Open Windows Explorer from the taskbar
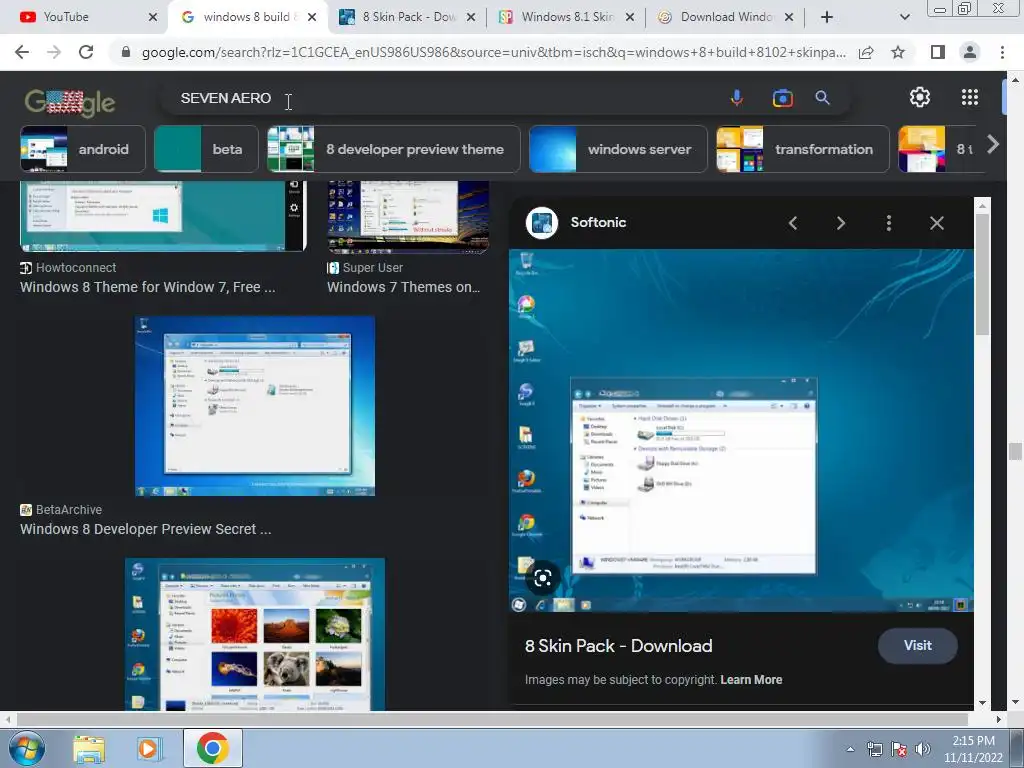This screenshot has width=1024, height=768. (89, 749)
